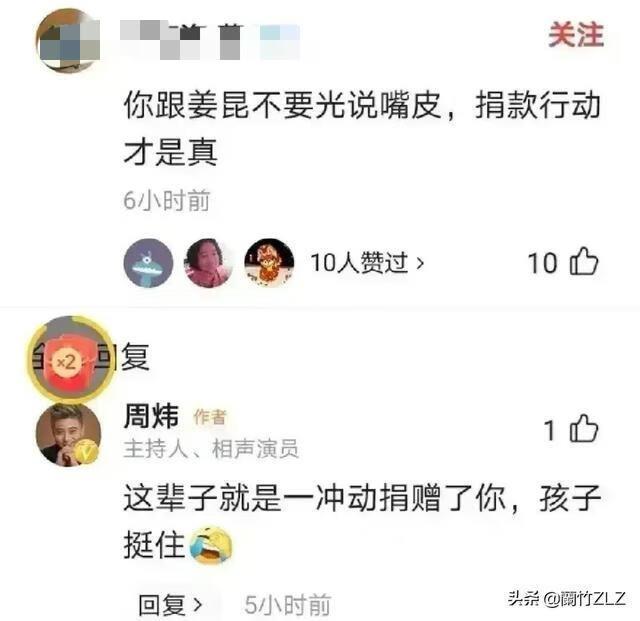The height and width of the screenshot is (621, 640).
Task: Open the blue alien avatar liker
Action: click(148, 263)
